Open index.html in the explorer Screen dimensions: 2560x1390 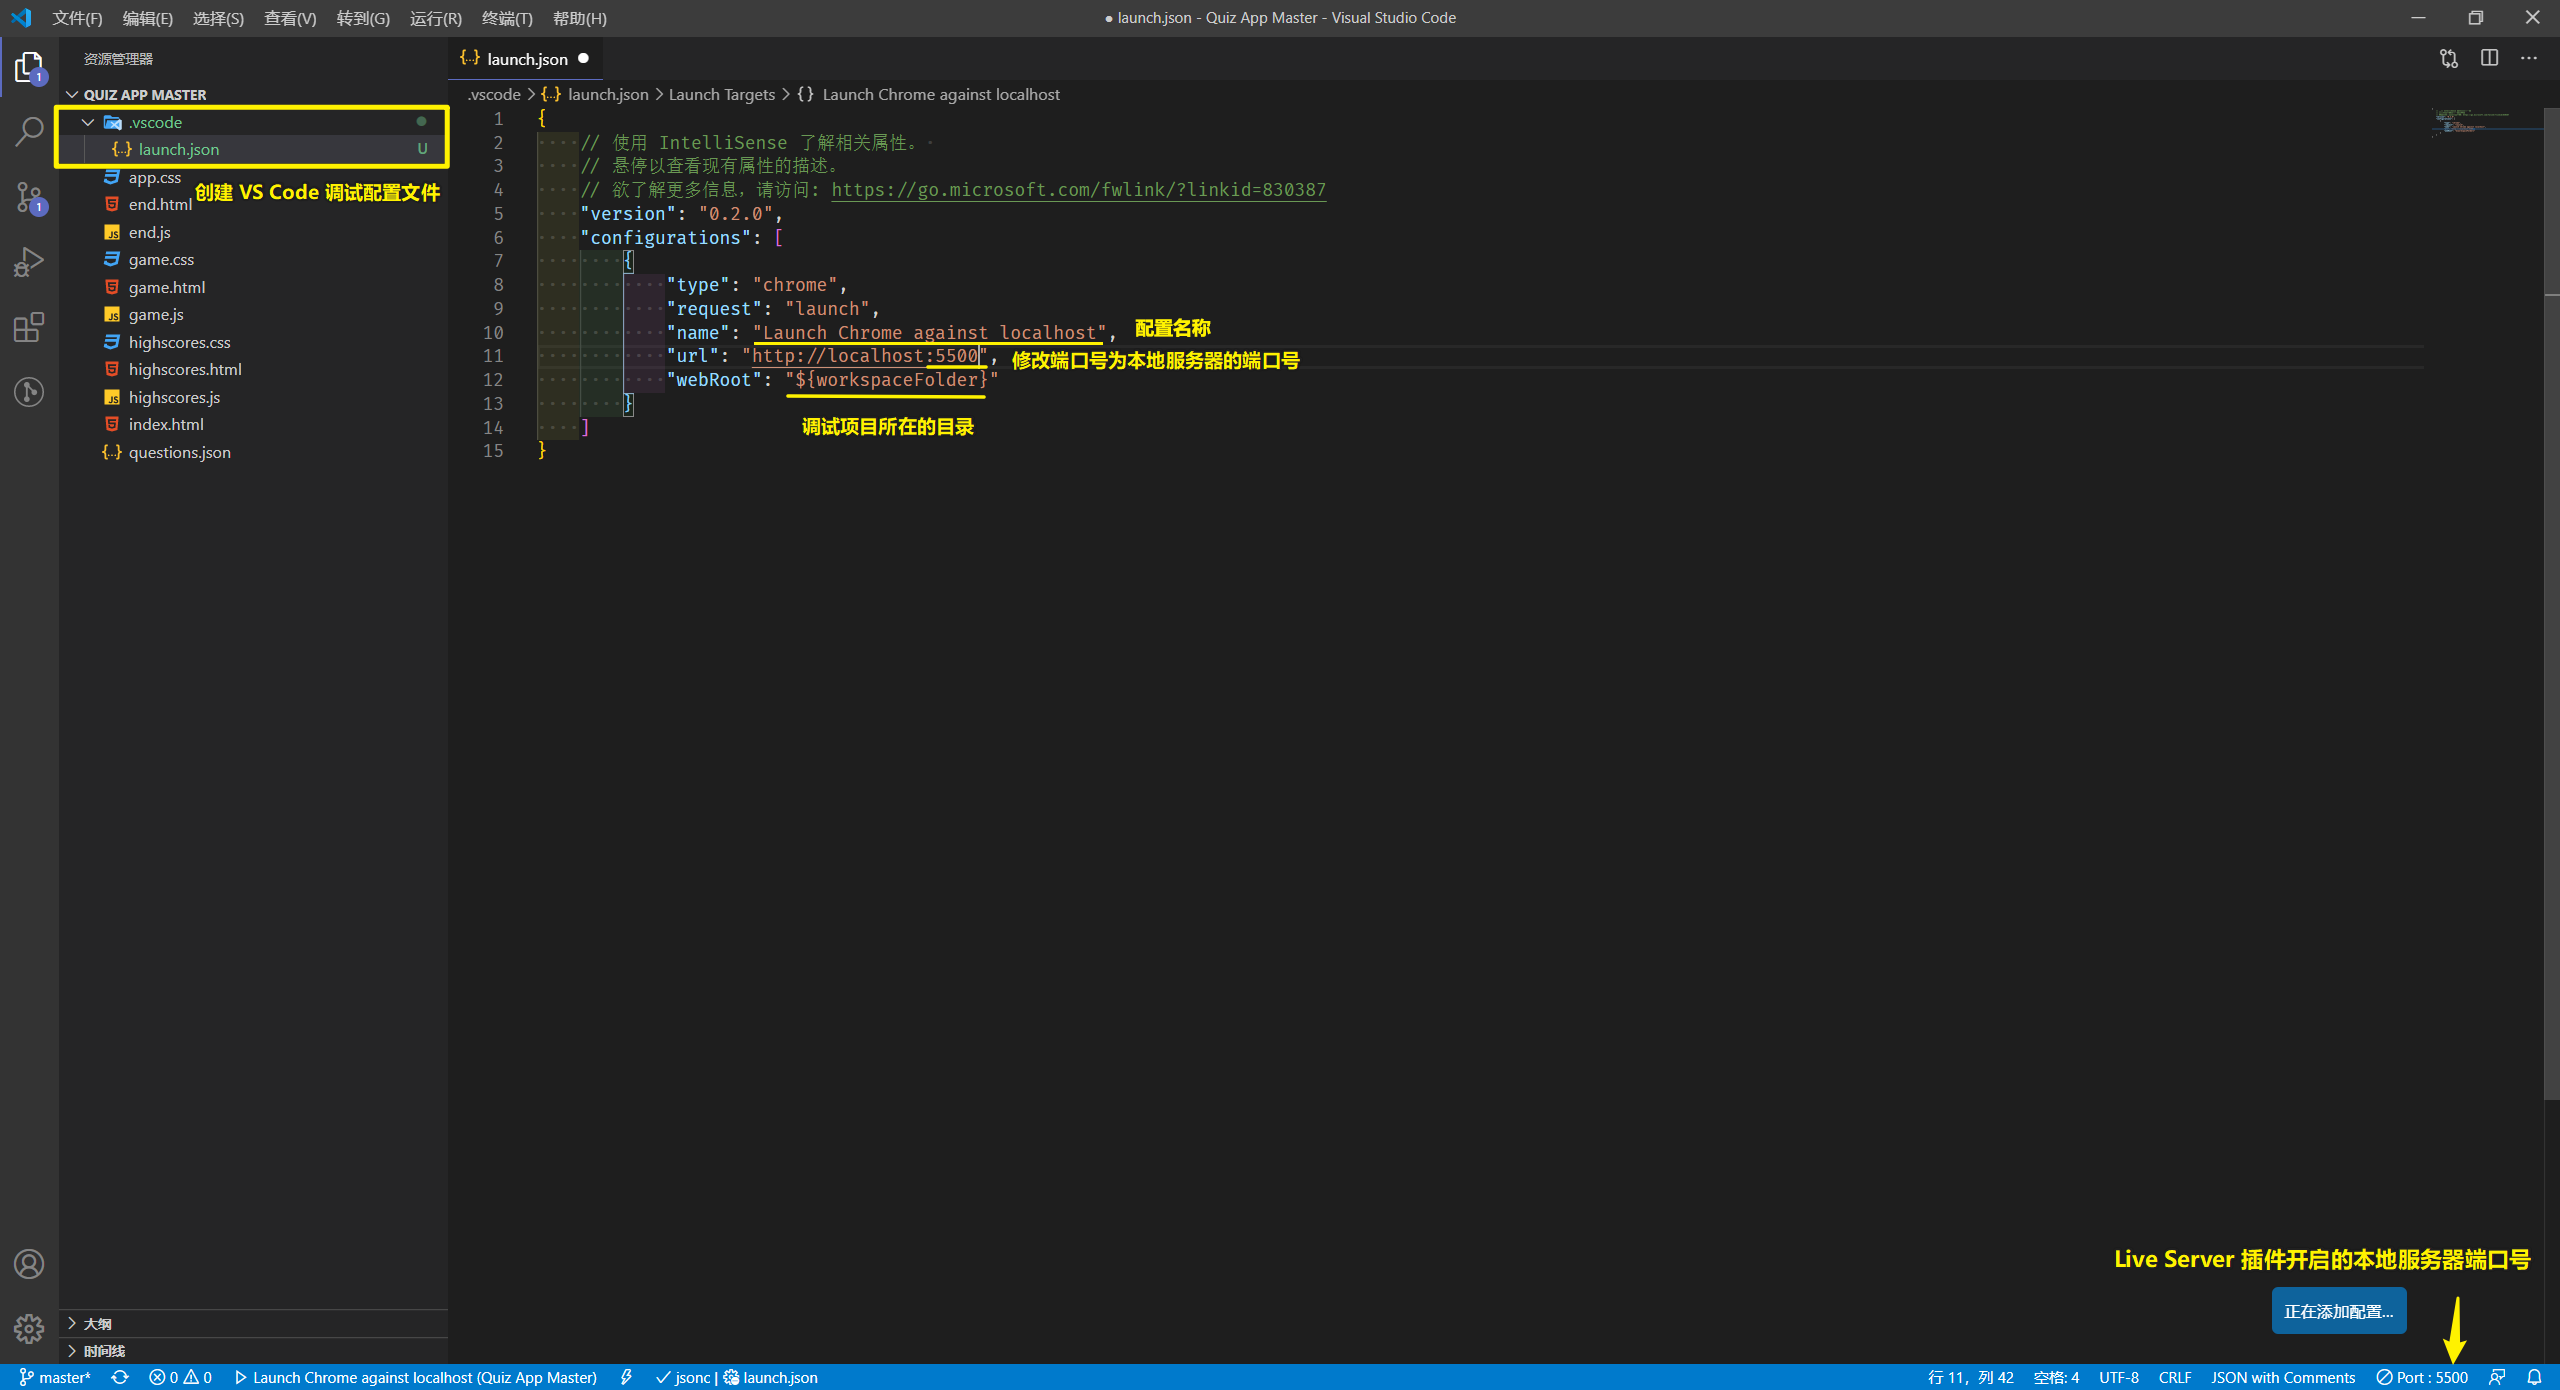click(253, 424)
